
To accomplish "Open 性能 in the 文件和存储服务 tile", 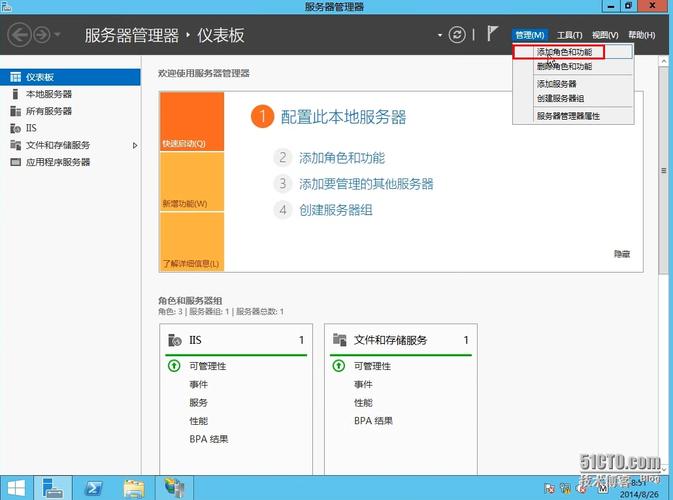I will 364,403.
